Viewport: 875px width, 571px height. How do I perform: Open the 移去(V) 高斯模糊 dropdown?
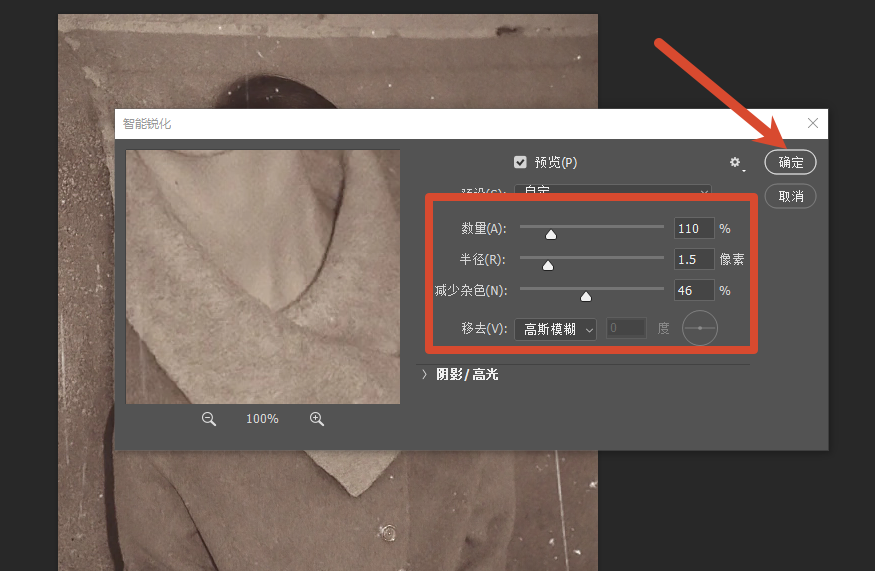[555, 329]
